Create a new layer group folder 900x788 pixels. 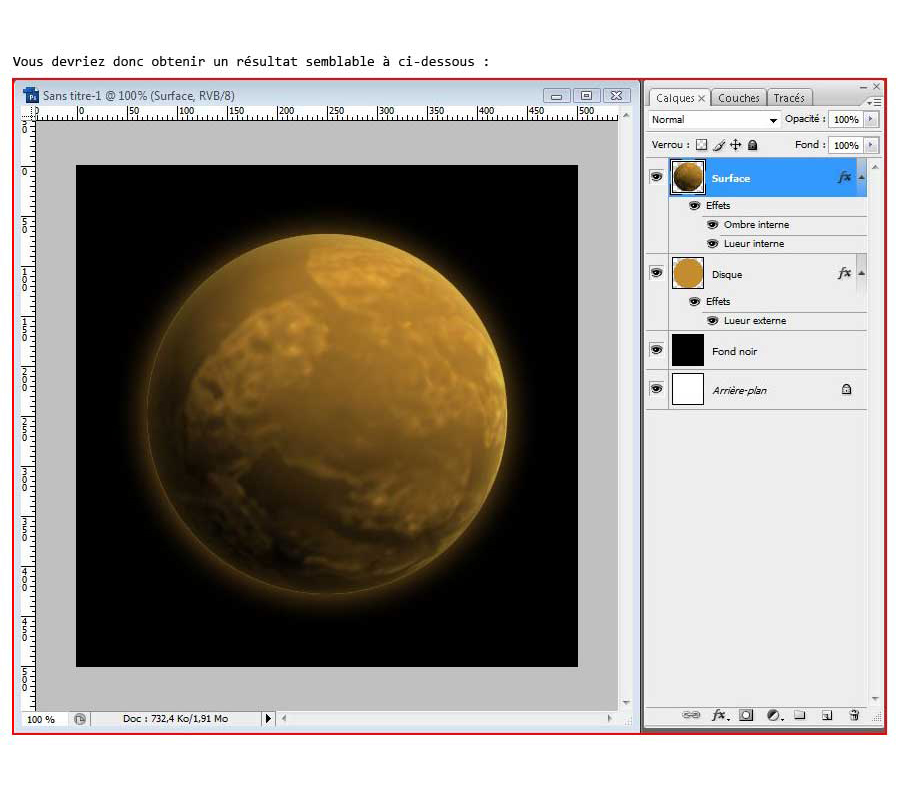[800, 716]
